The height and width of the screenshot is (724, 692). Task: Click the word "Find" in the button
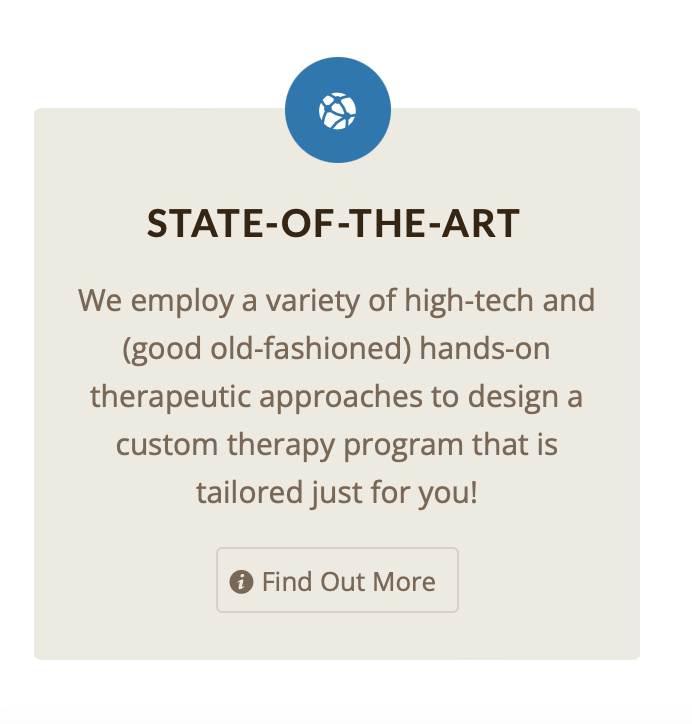tap(287, 581)
